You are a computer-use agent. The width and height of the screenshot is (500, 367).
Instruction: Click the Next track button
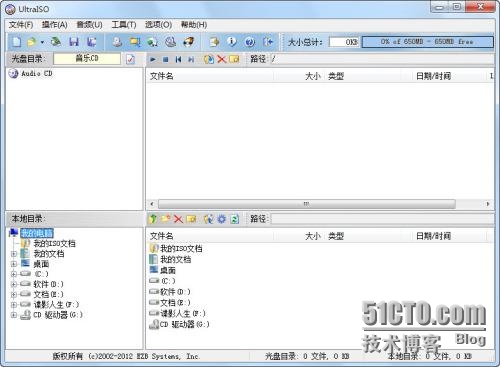tap(191, 59)
